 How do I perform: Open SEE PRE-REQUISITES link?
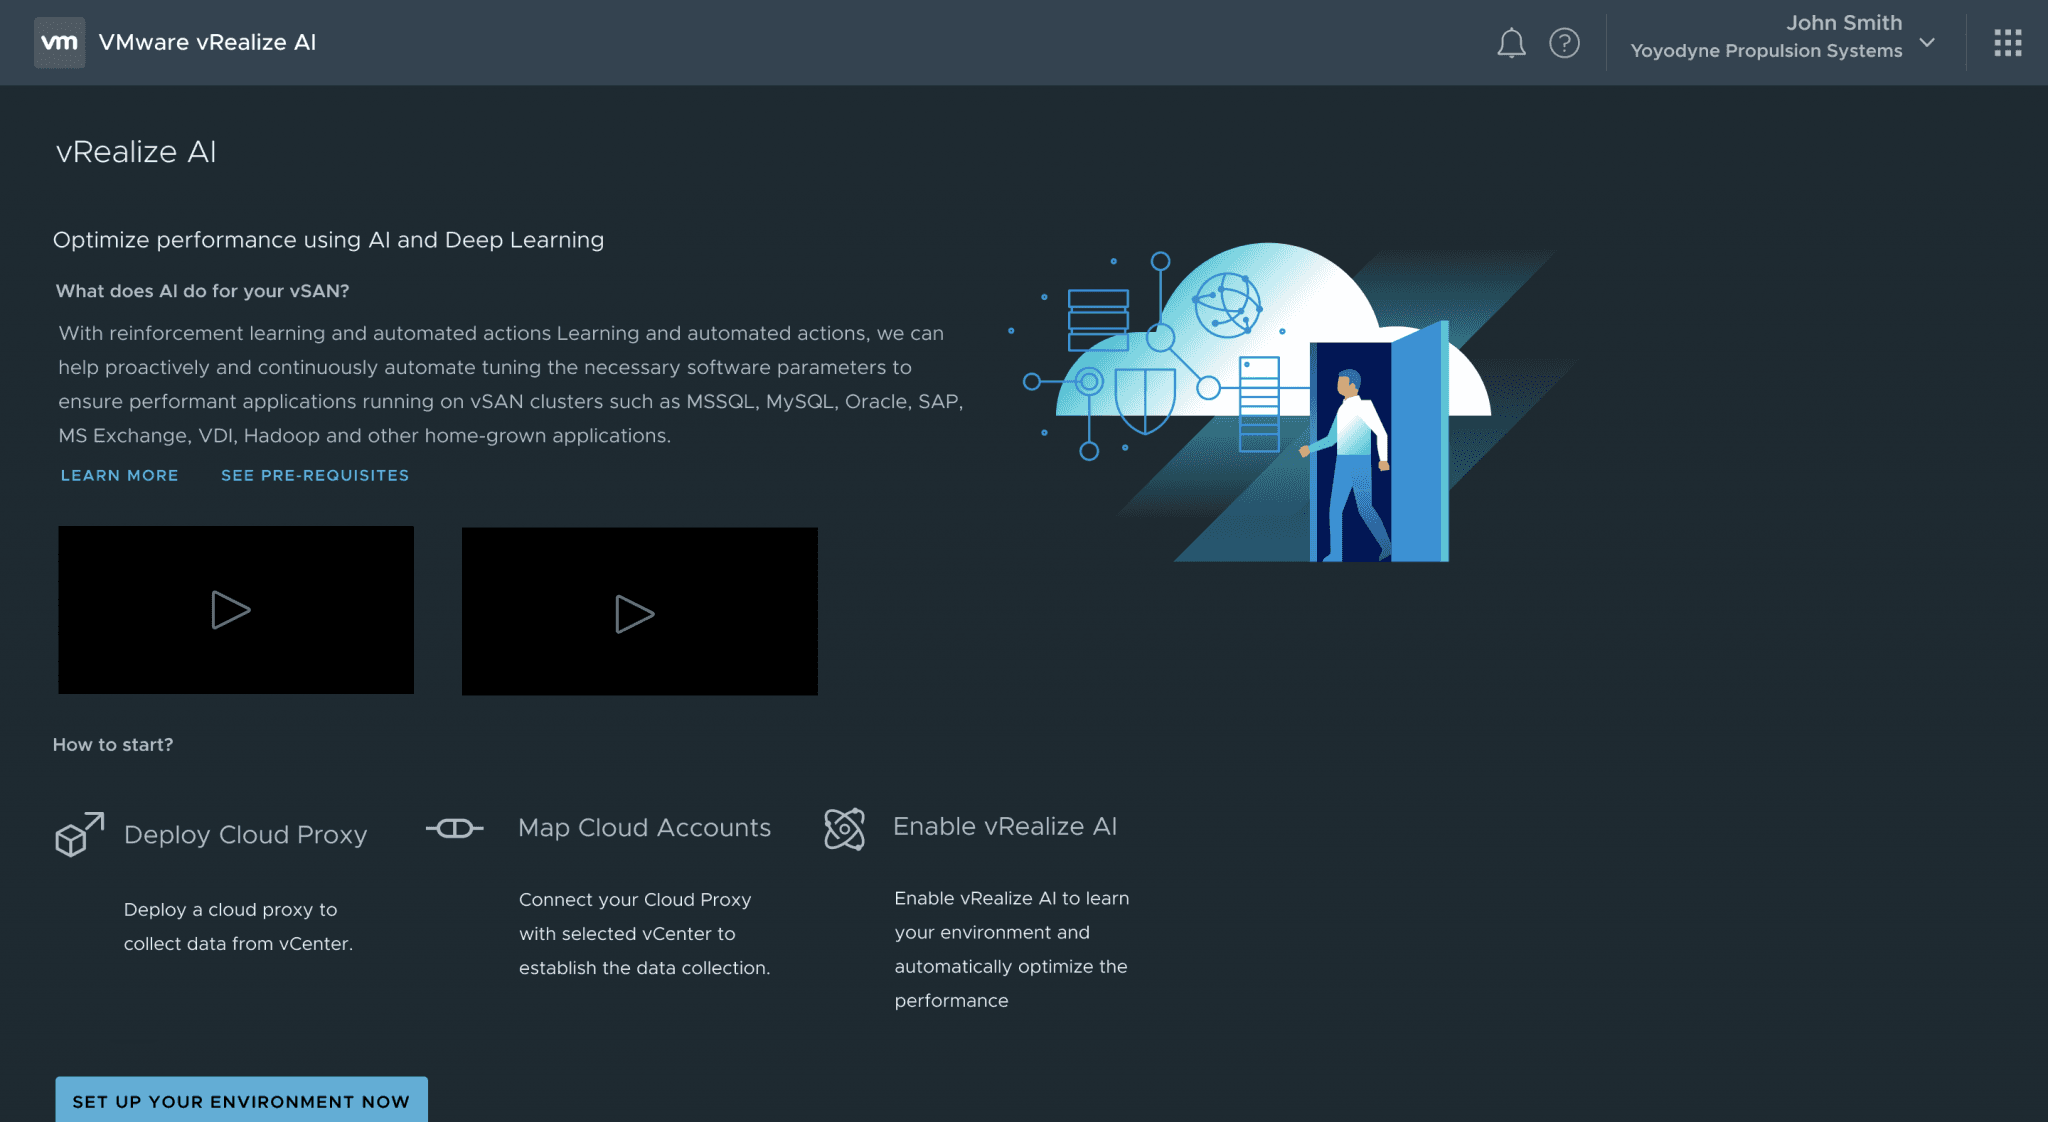[x=315, y=476]
